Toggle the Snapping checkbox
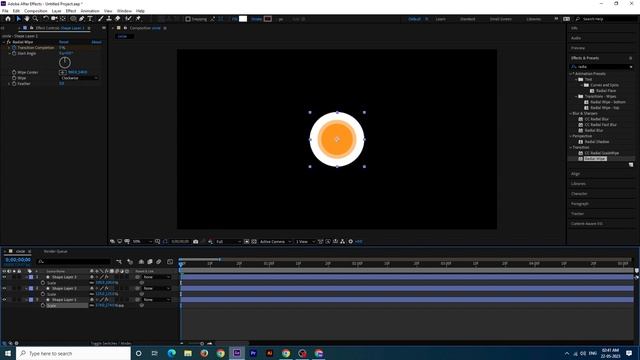640x360 pixels. [x=188, y=19]
